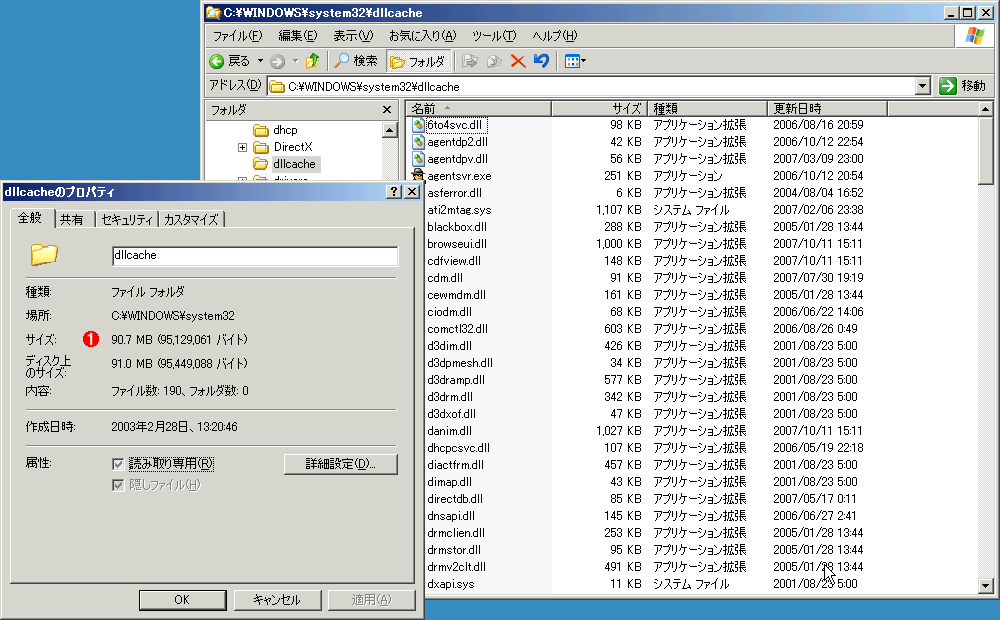This screenshot has height=620, width=1000.
Task: Switch to the Security (セキュリティ) tab
Action: 127,220
